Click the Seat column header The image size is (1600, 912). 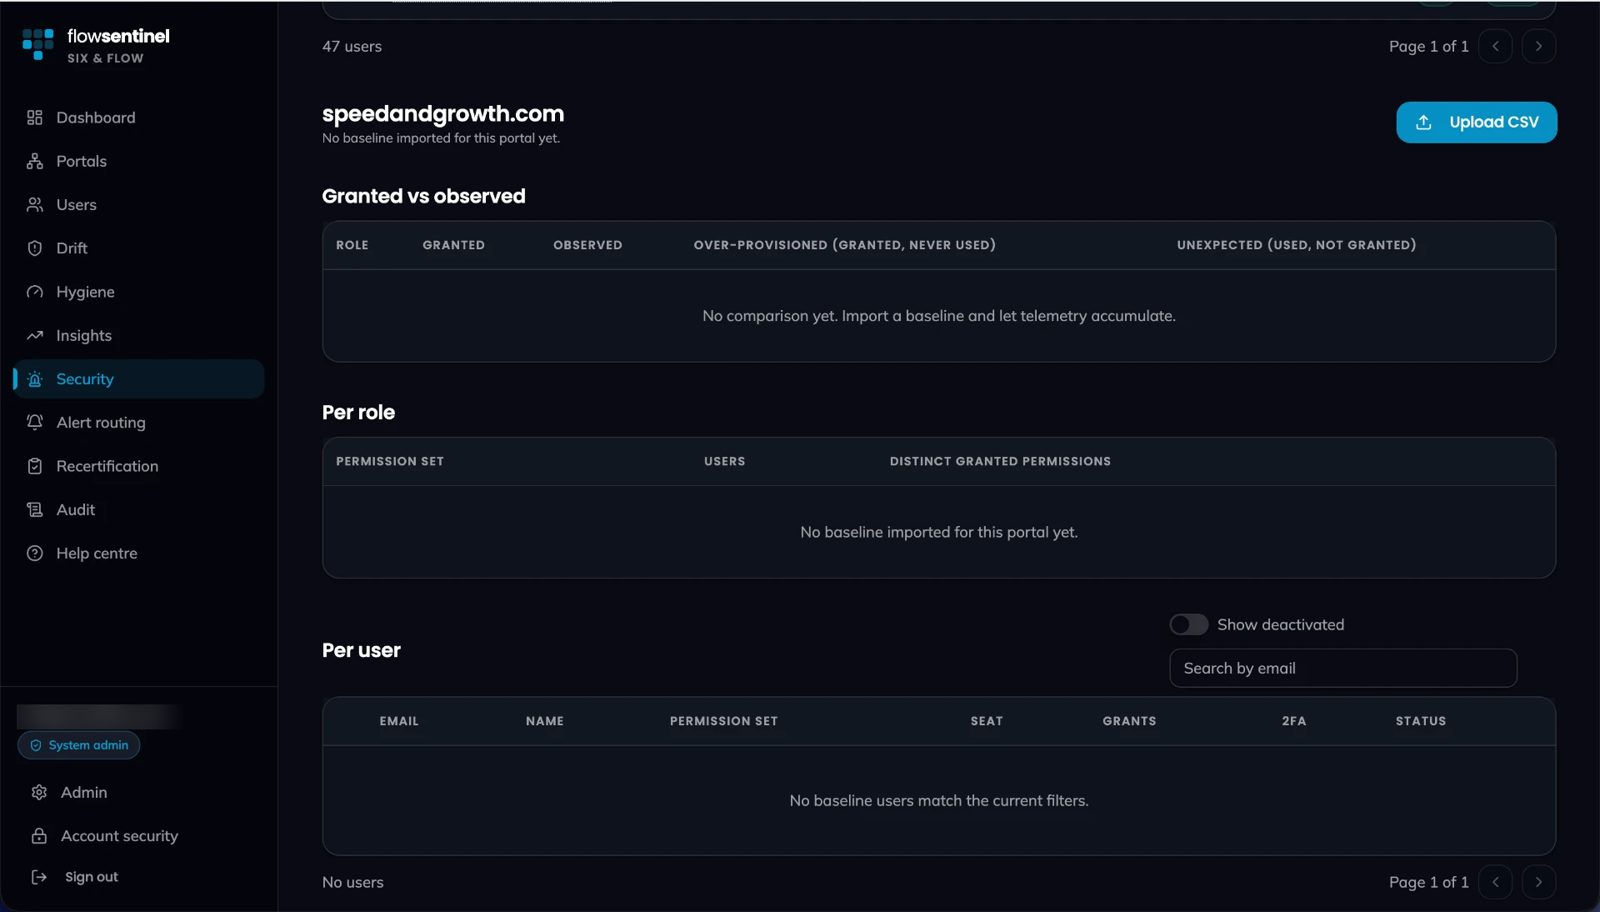[987, 721]
